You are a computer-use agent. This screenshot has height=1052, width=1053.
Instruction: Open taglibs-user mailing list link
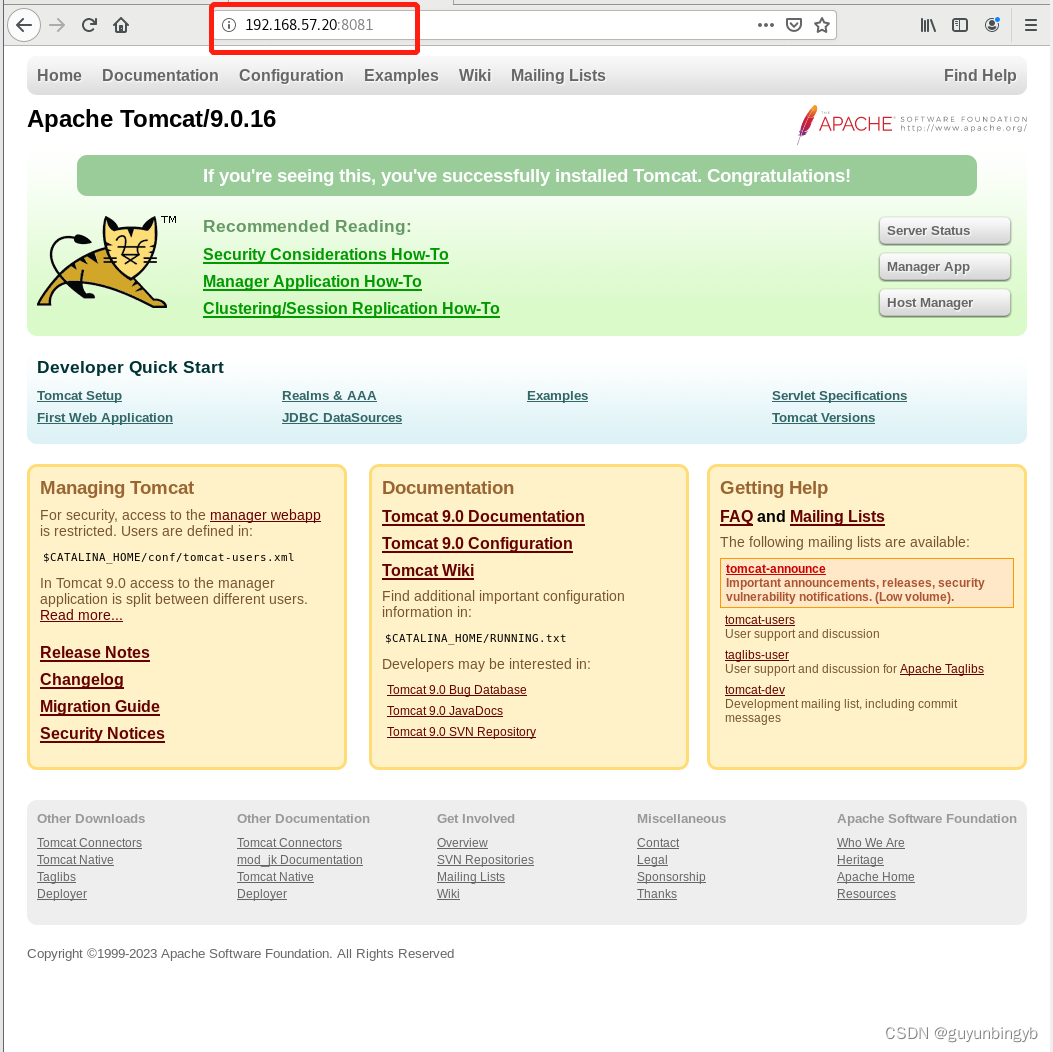point(757,655)
